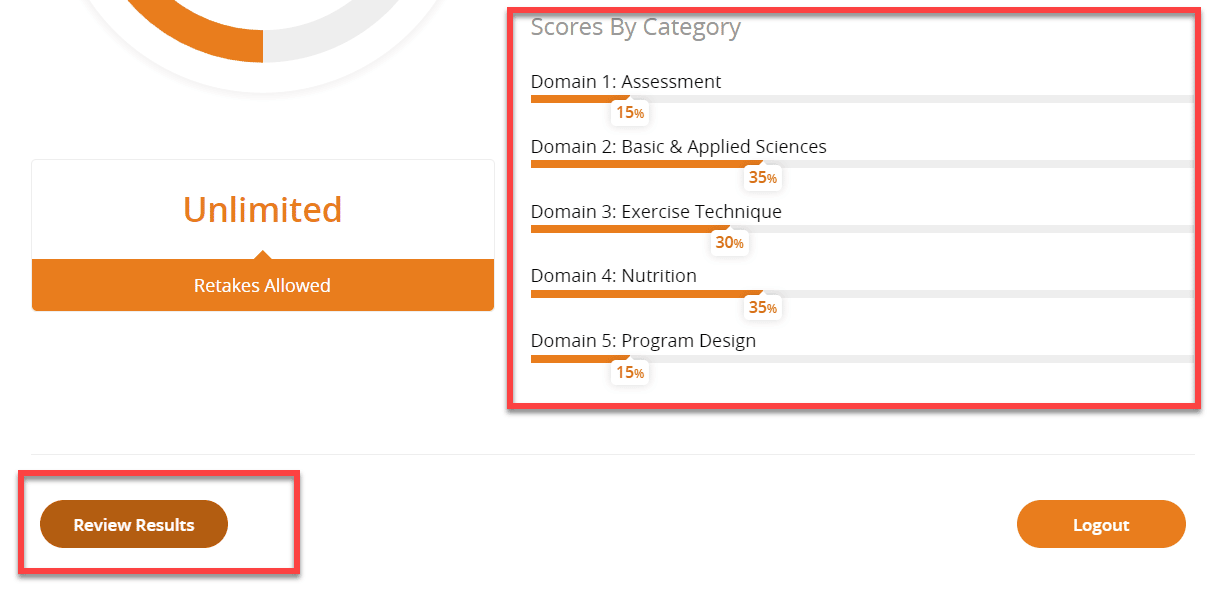Click the Scores By Category heading

point(635,27)
